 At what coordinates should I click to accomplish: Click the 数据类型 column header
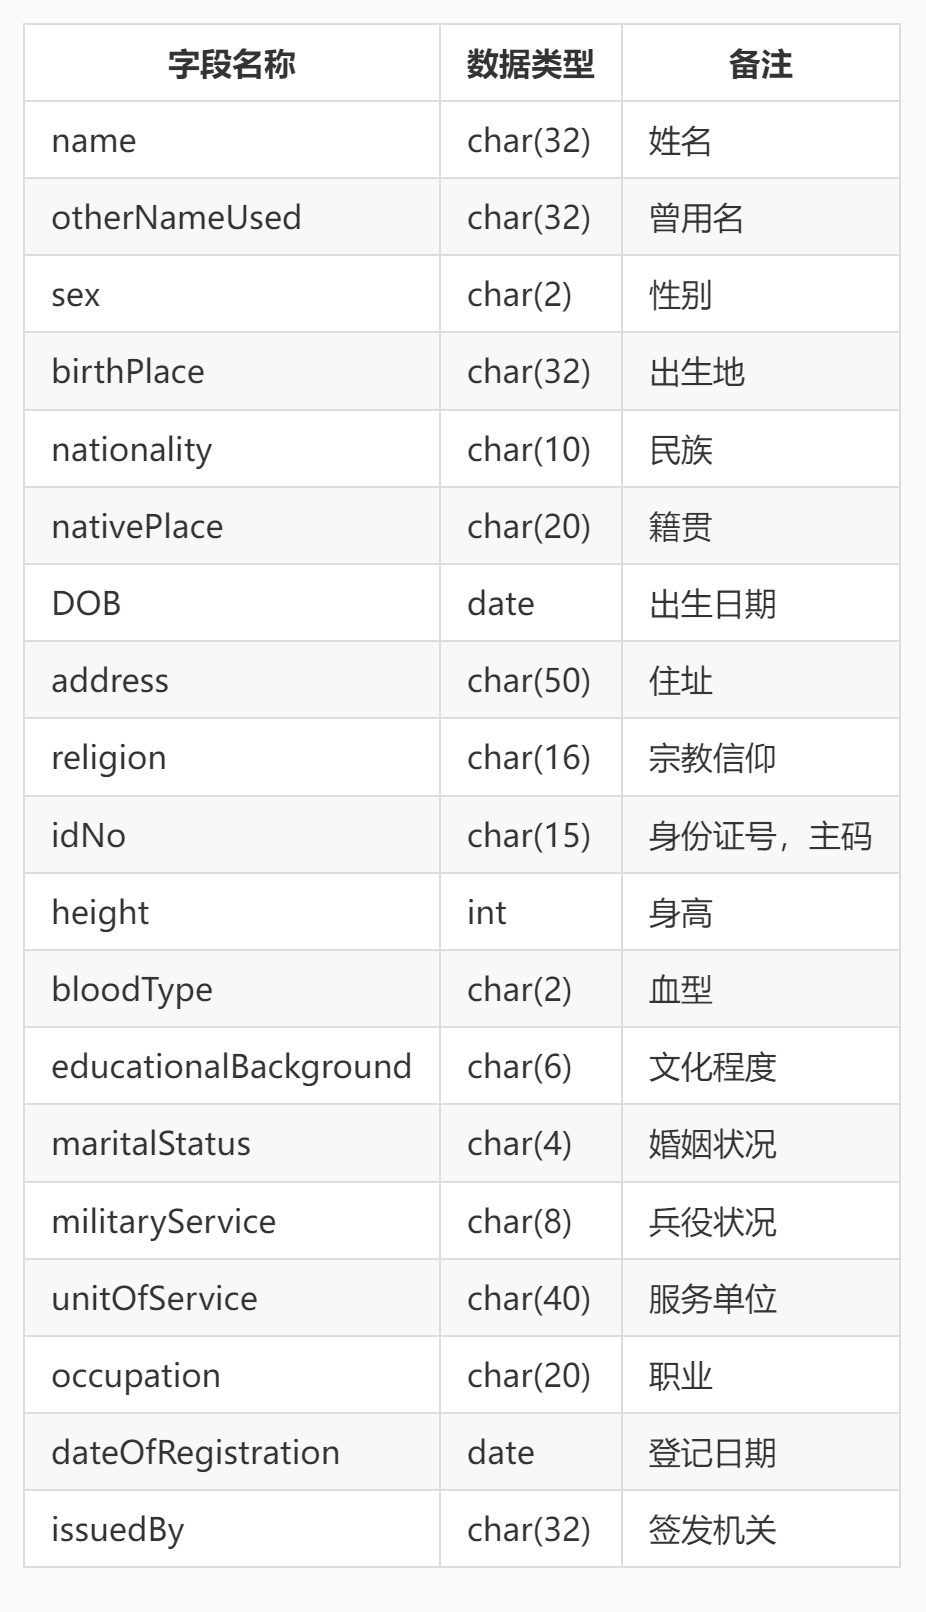tap(530, 65)
